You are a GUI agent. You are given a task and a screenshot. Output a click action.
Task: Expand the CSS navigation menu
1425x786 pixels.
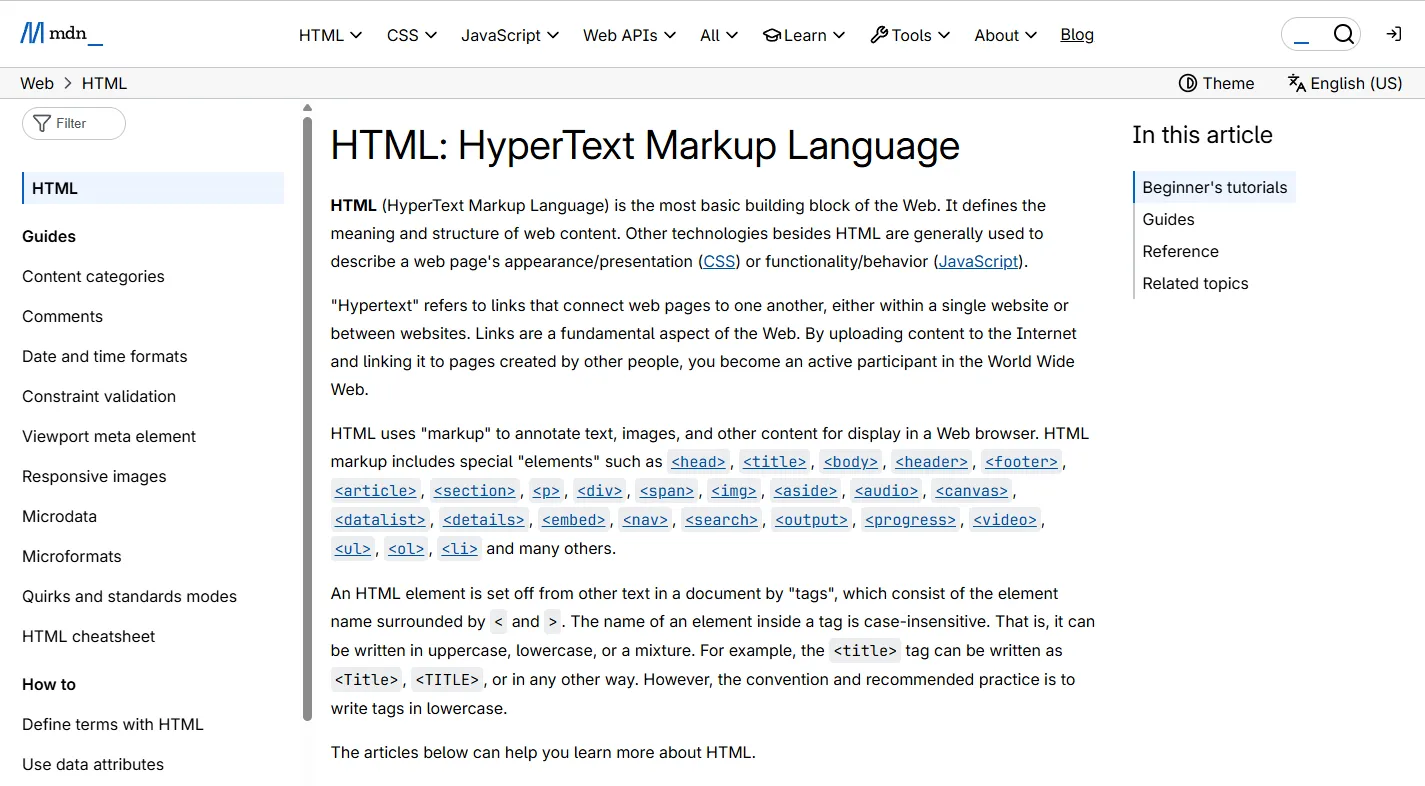pos(412,35)
